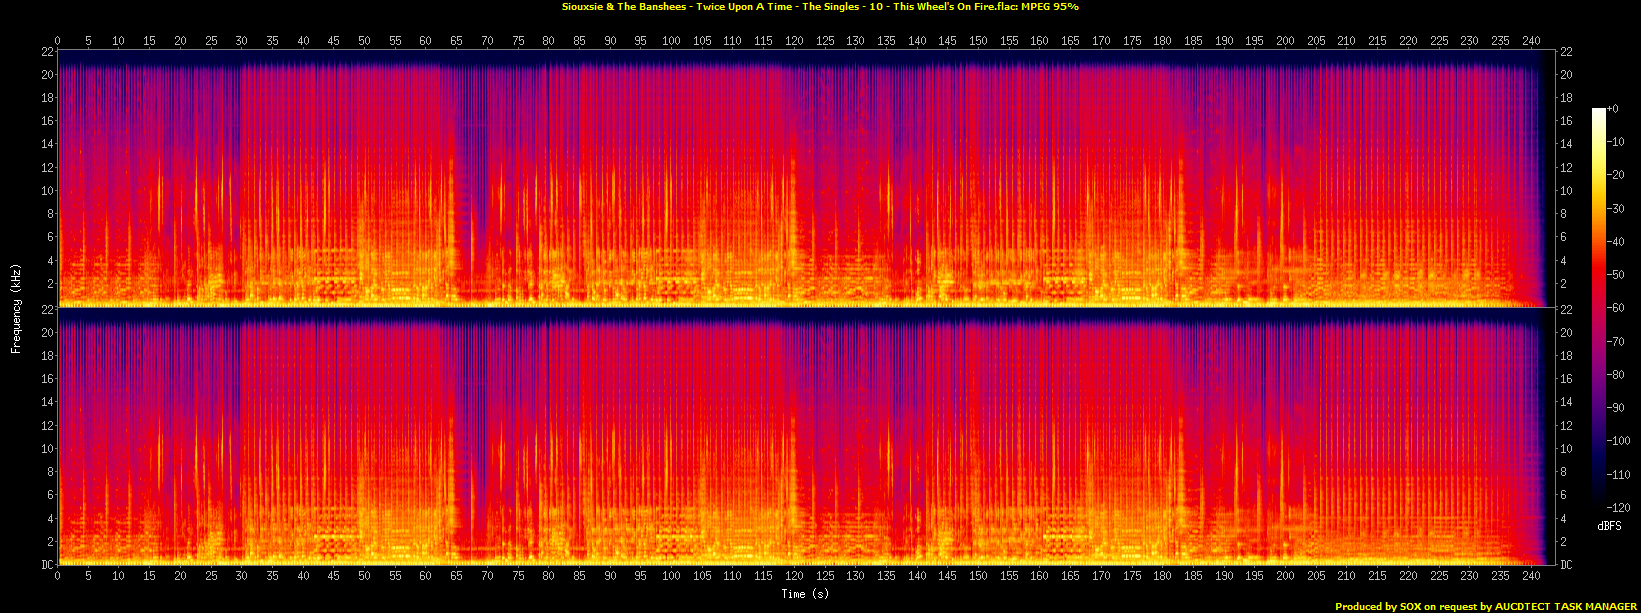Click the dBFS color gradient scale bar
This screenshot has height=613, width=1641.
[1598, 308]
